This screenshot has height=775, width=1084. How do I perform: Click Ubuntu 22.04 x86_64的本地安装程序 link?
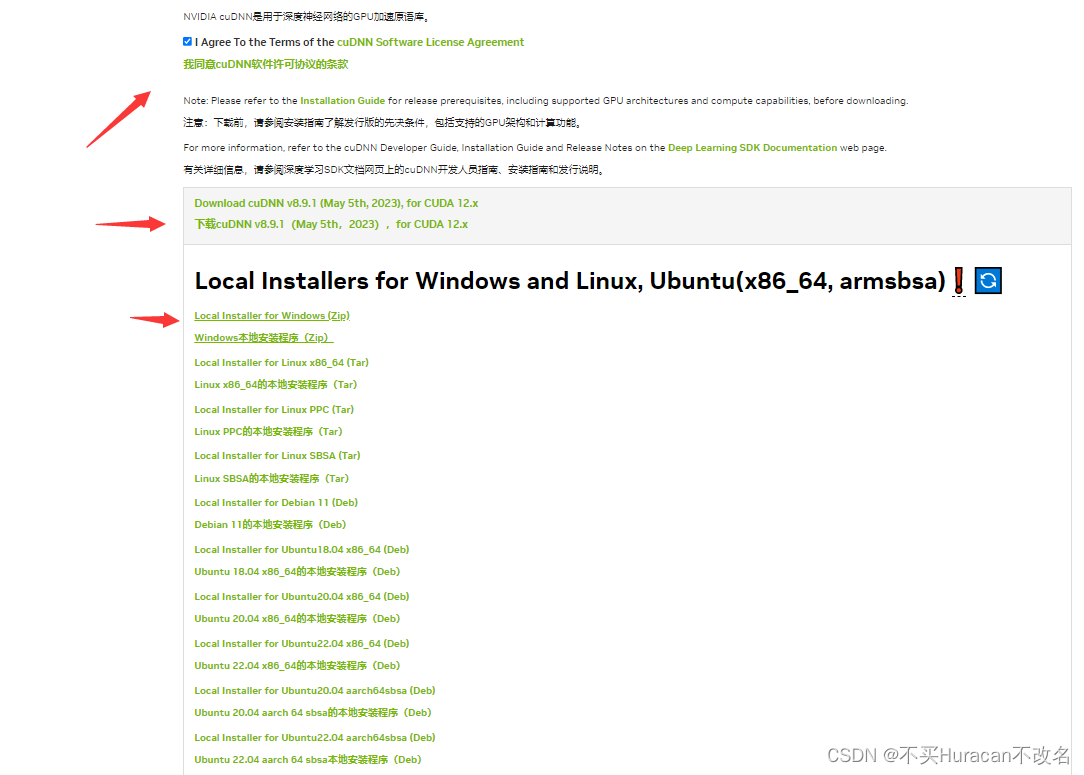[x=297, y=666]
